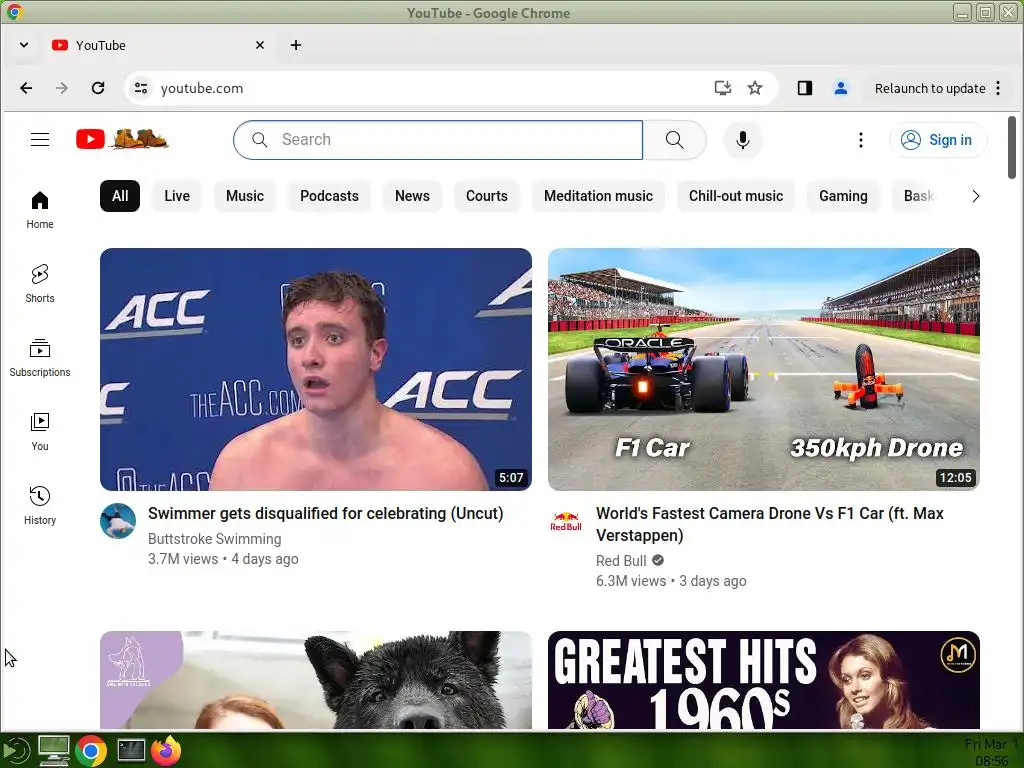Screen dimensions: 1024x768
Task: Show desktop via monitor taskbar icon
Action: coord(54,750)
